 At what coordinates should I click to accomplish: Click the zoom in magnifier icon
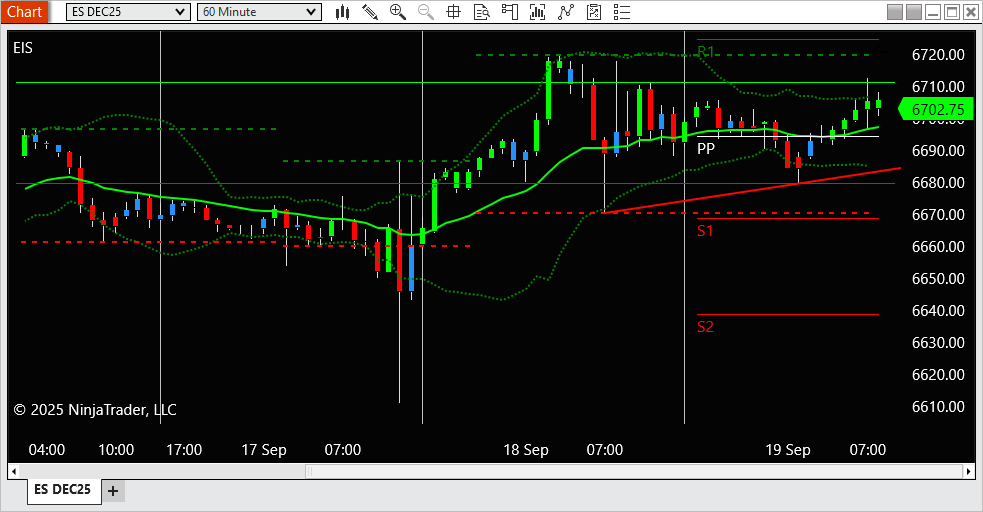click(x=397, y=12)
